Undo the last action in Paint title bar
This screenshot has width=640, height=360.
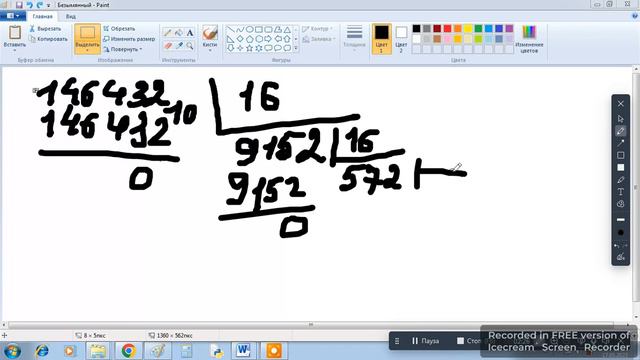(29, 5)
